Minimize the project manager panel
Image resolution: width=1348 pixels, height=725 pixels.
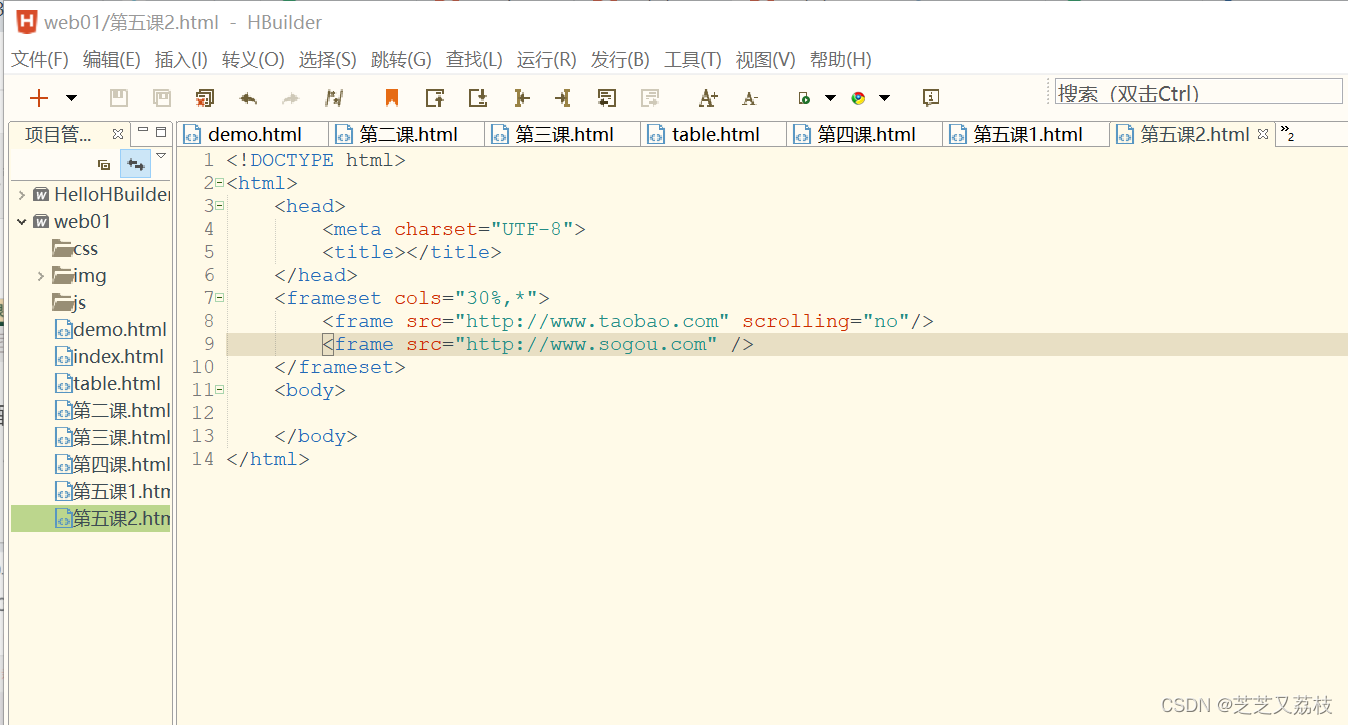coord(142,131)
